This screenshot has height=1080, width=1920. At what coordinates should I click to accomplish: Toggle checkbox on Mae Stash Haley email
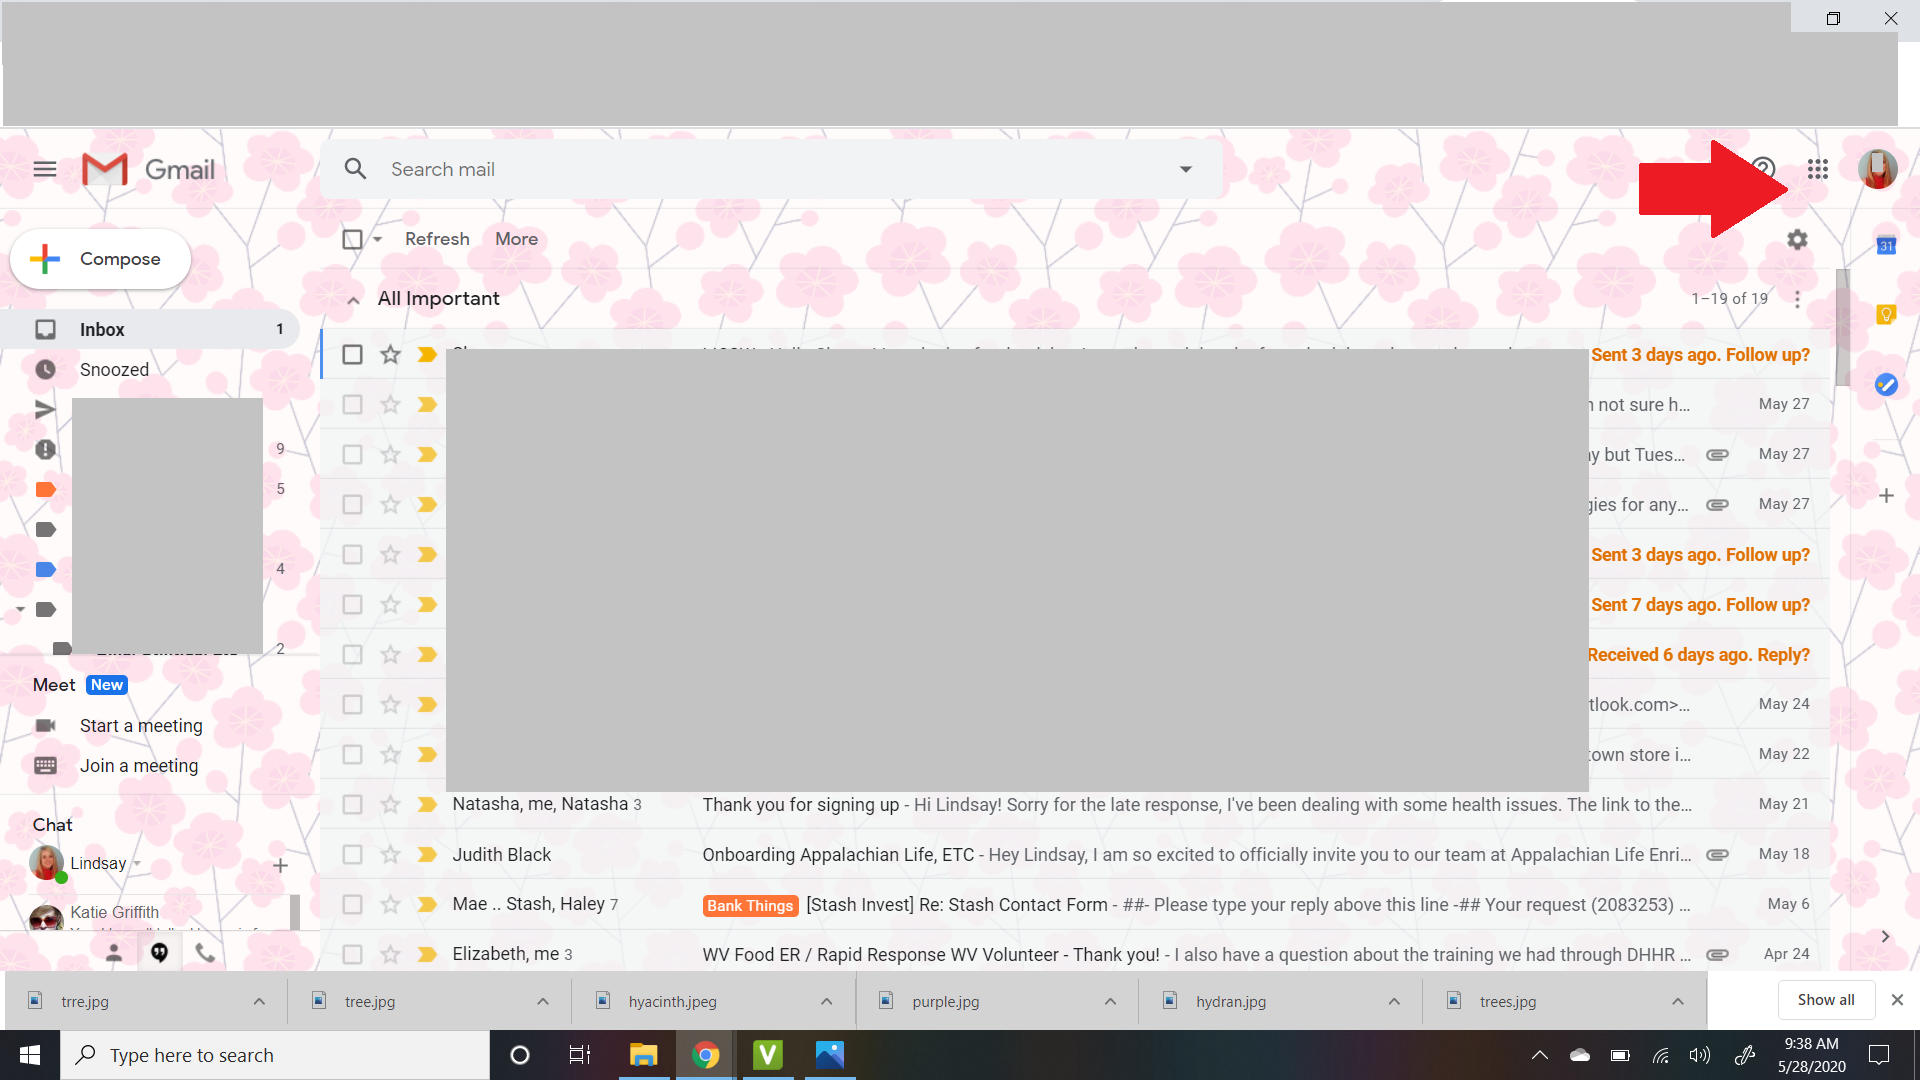tap(352, 903)
